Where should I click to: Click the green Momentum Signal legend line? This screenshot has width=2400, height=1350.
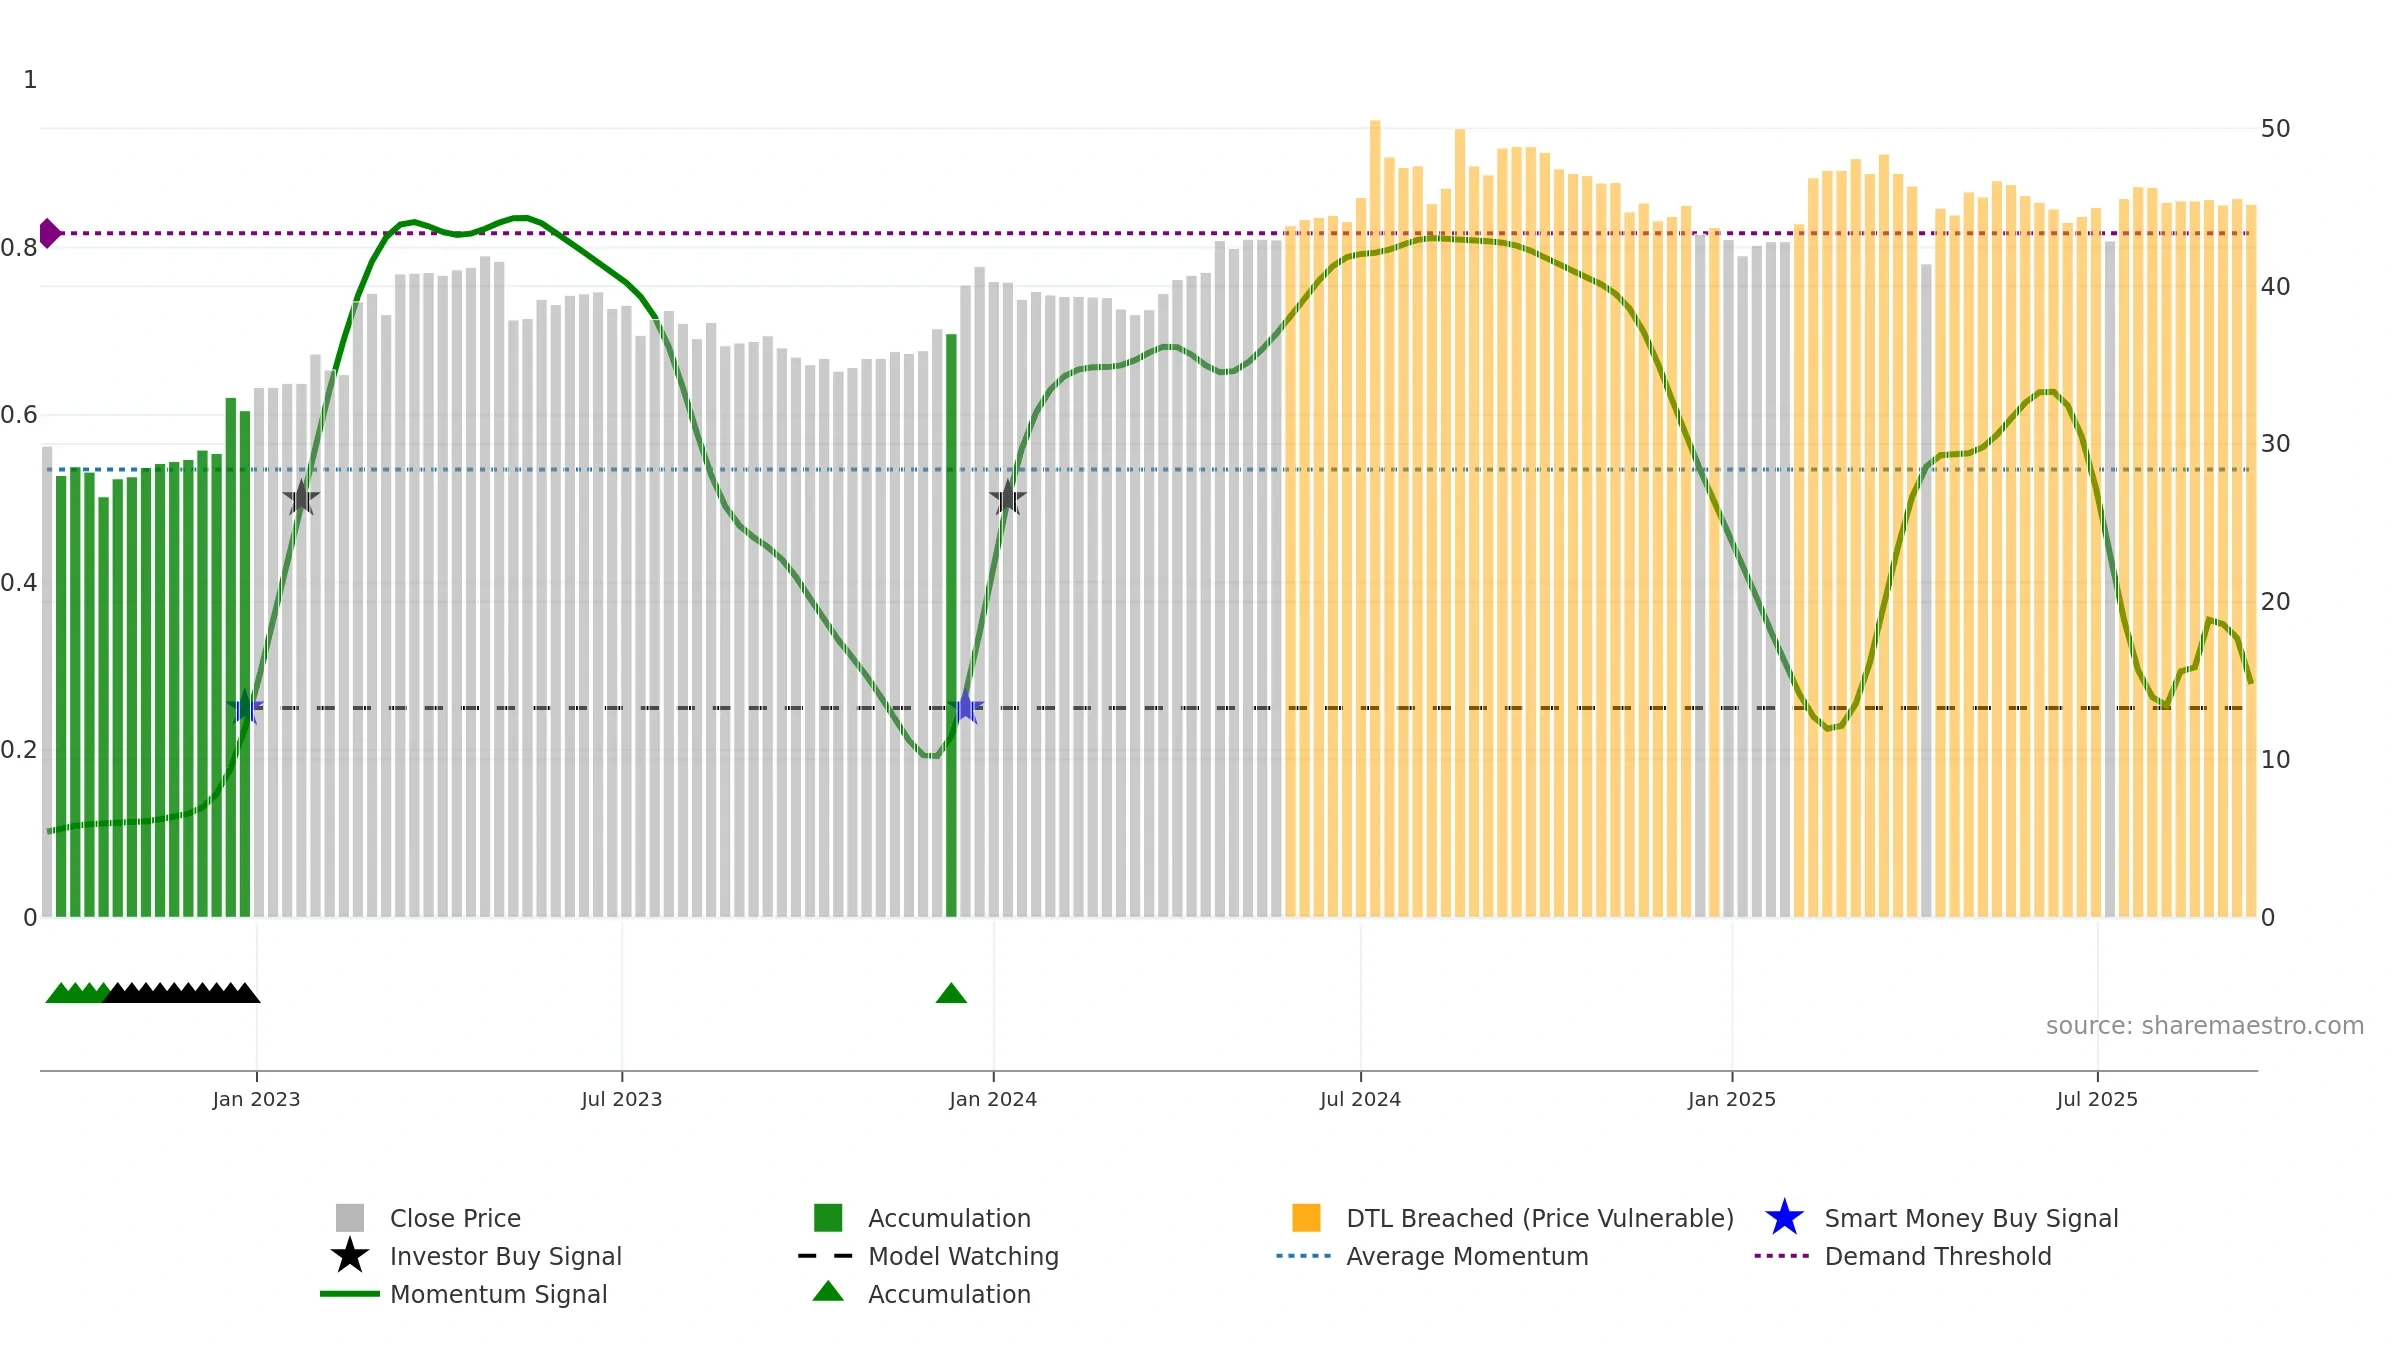tap(350, 1294)
